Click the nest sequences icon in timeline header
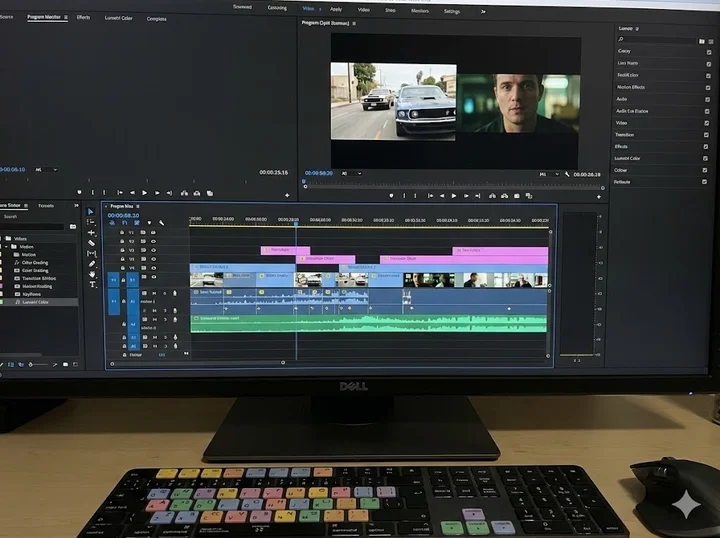 pyautogui.click(x=112, y=223)
